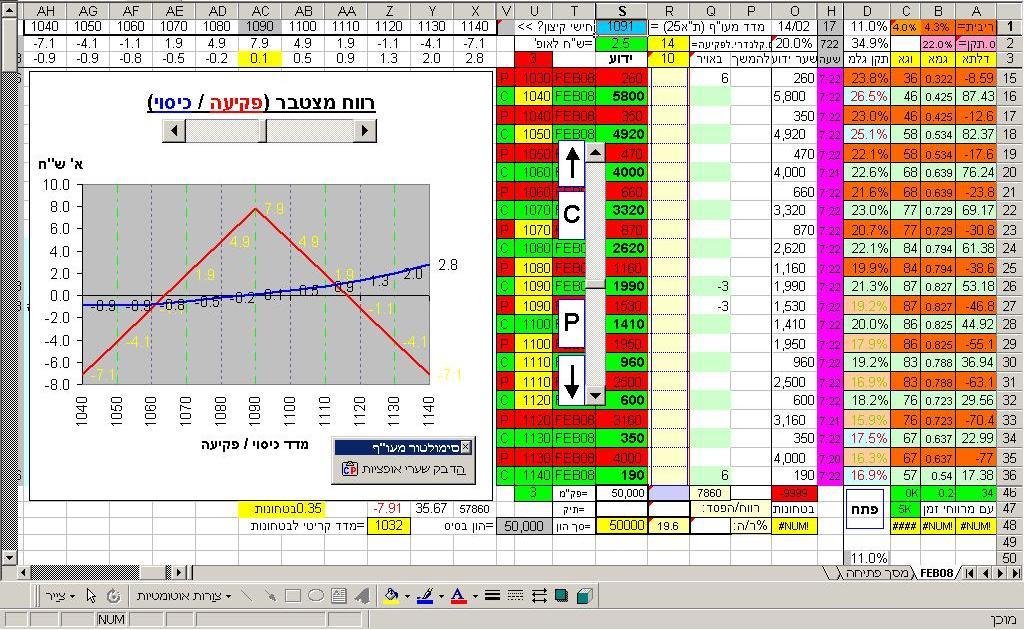Image resolution: width=1024 pixels, height=630 pixels.
Task: Click the down arrow of the scrollbar beside P
Action: pyautogui.click(x=595, y=395)
